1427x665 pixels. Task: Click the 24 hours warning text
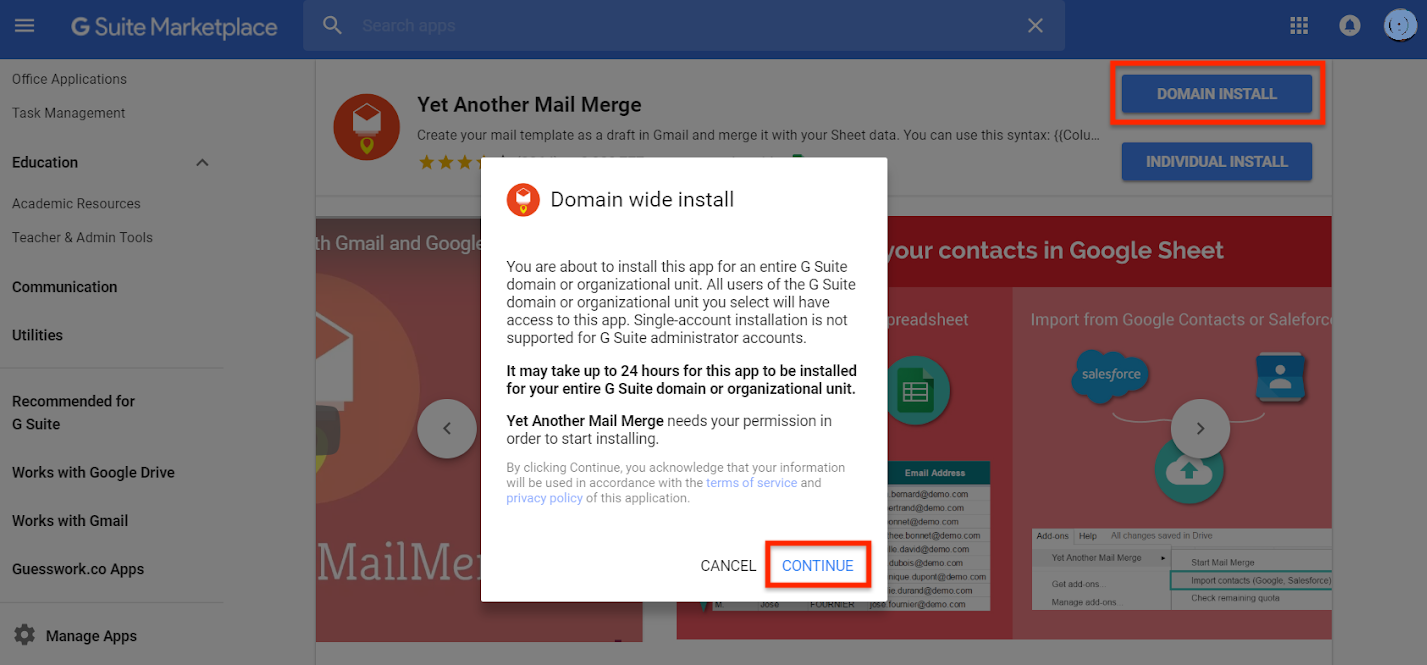tap(681, 380)
